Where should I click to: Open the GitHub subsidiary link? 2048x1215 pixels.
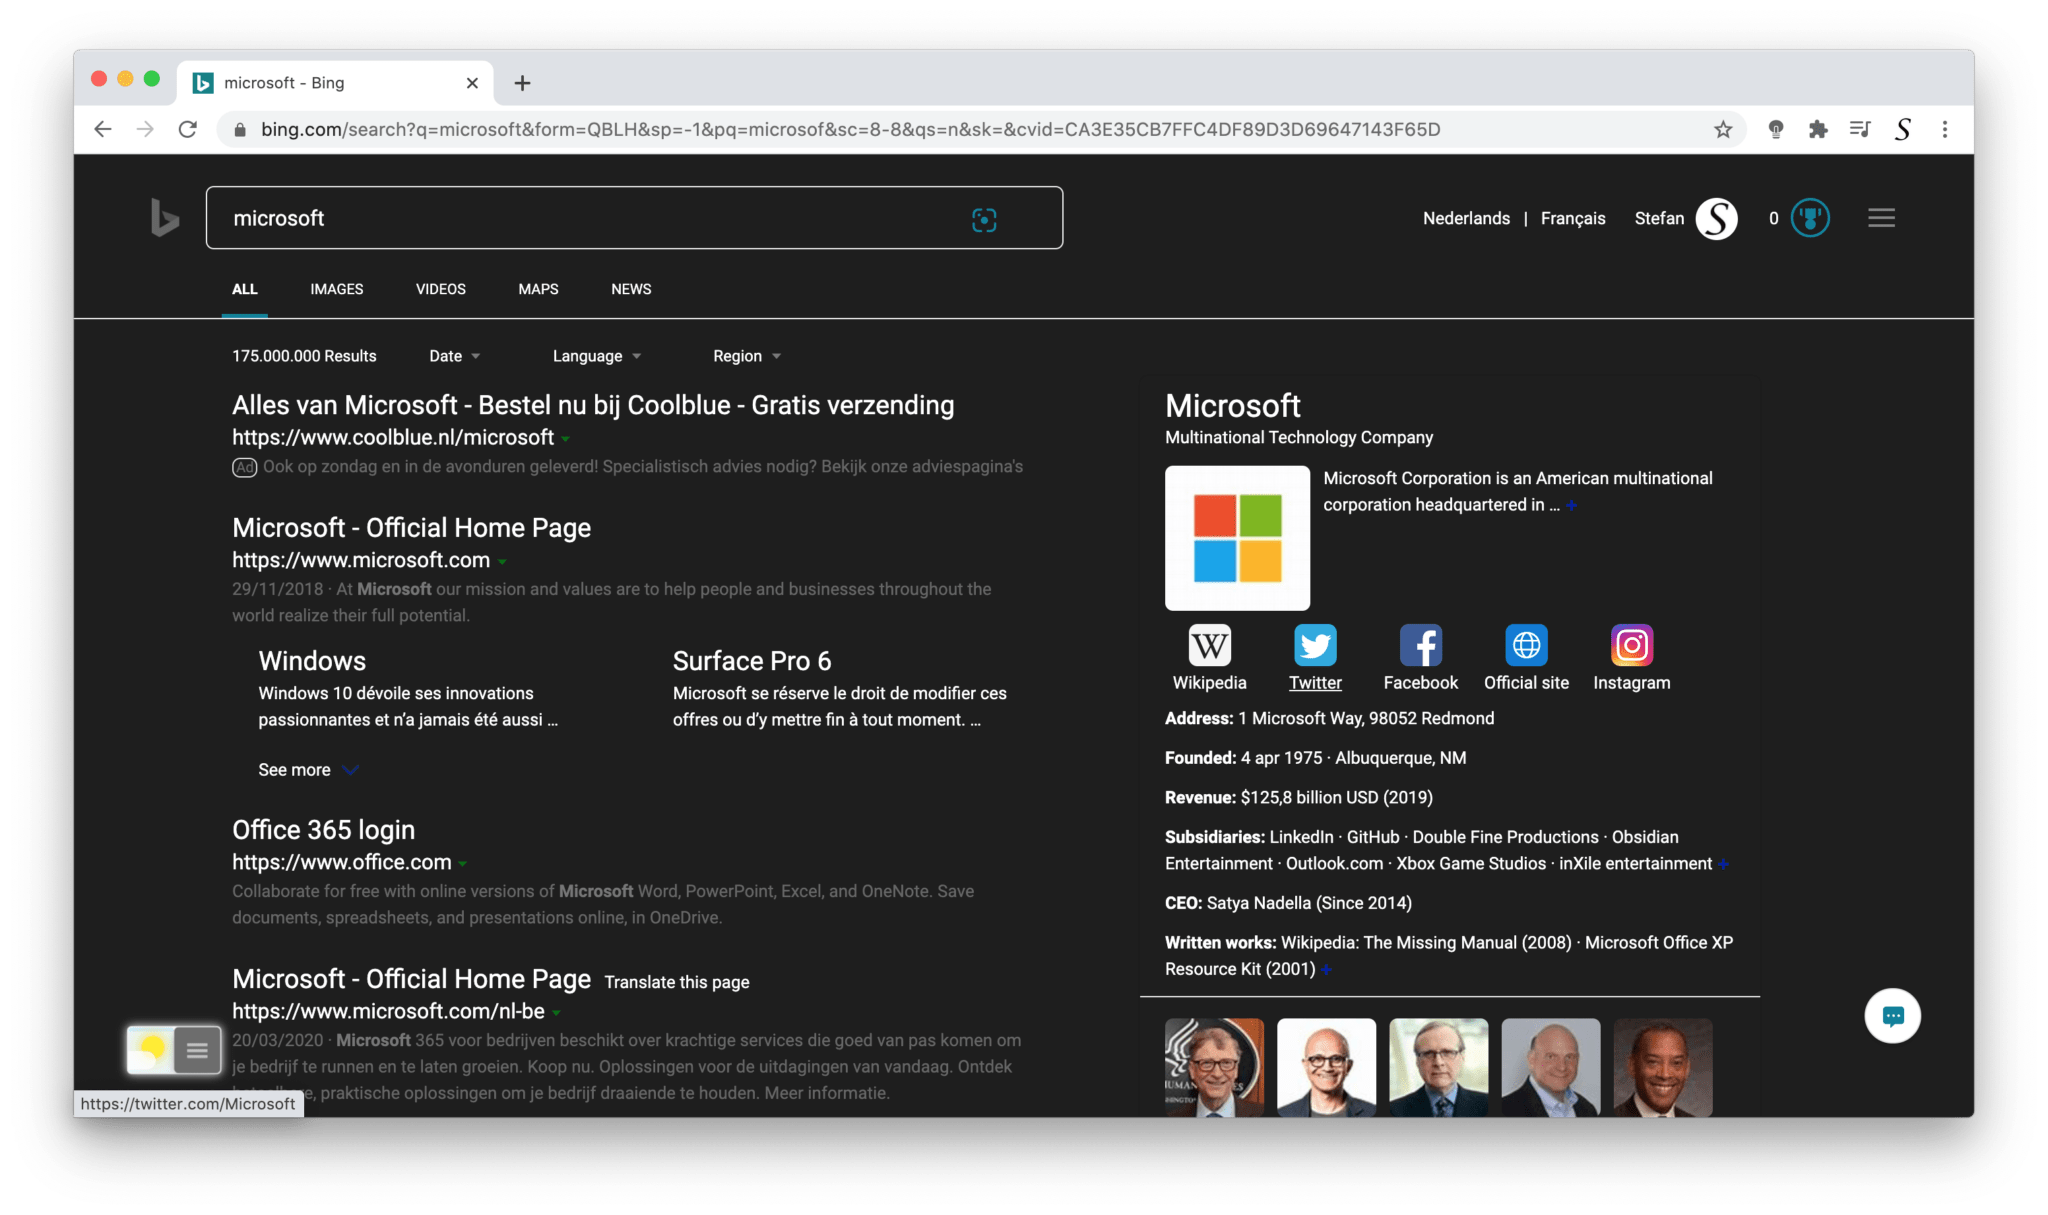coord(1373,837)
